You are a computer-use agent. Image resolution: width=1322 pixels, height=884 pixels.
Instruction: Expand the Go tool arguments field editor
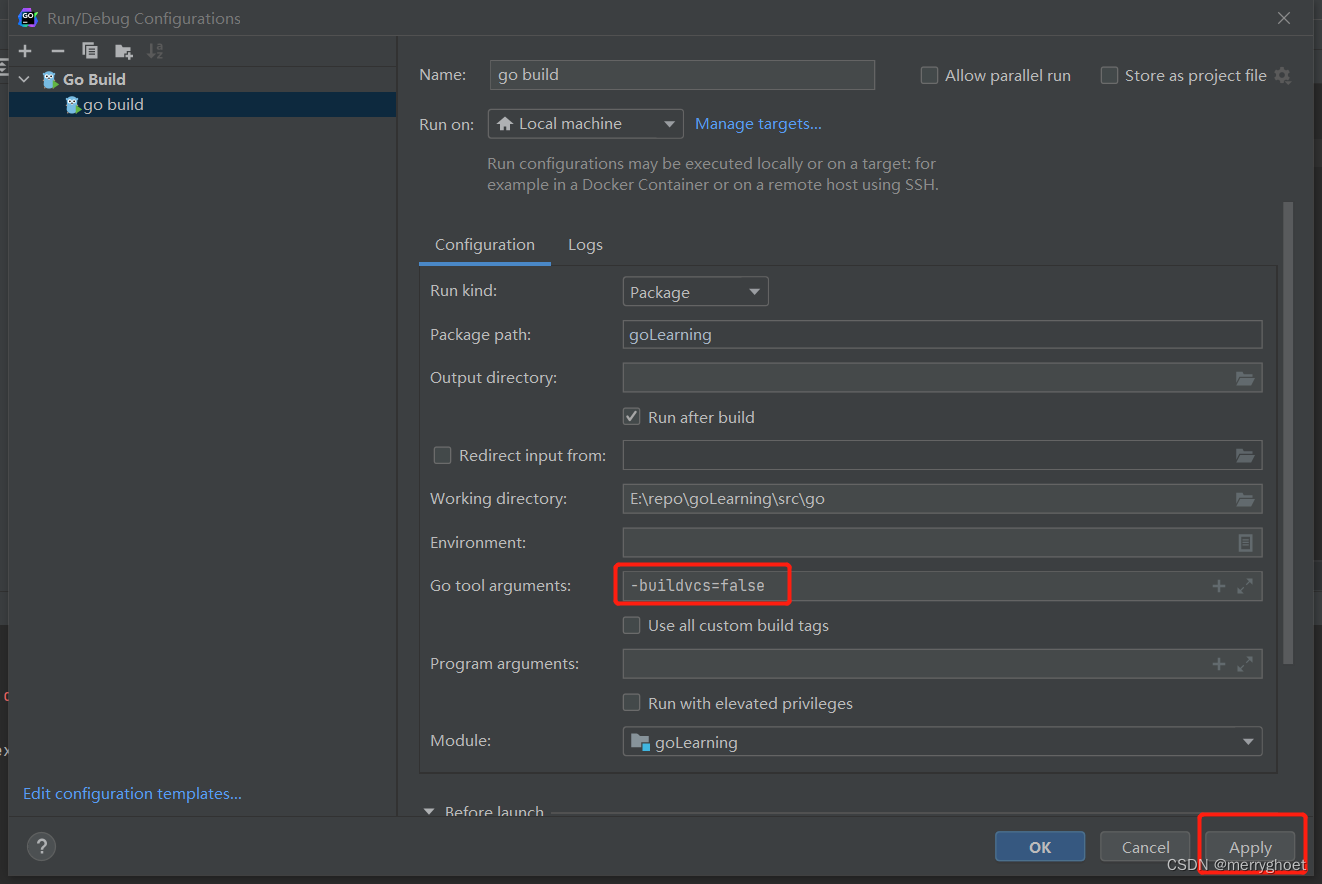tap(1244, 586)
